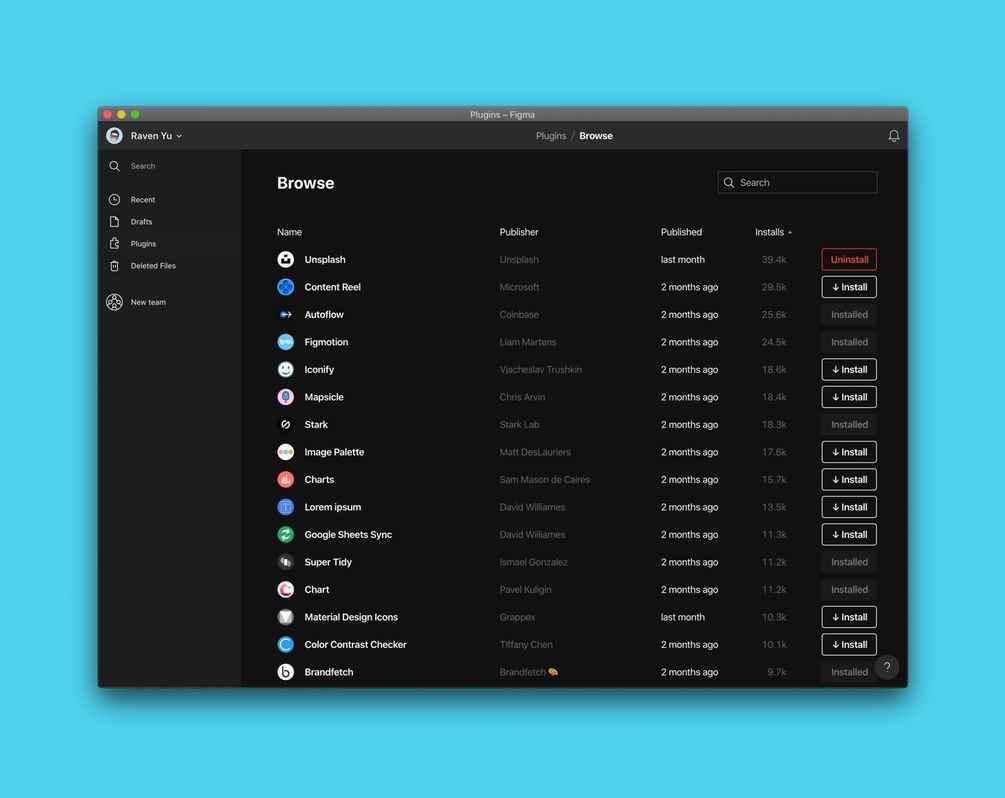Click Installed button for Stark
The width and height of the screenshot is (1005, 798).
849,425
